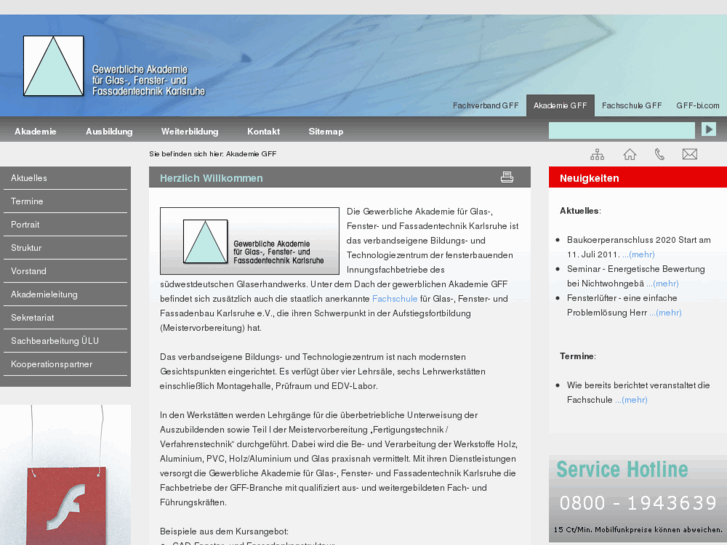This screenshot has width=727, height=545.
Task: Click the print icon in Herzlich Willkommen header
Action: coord(507,177)
